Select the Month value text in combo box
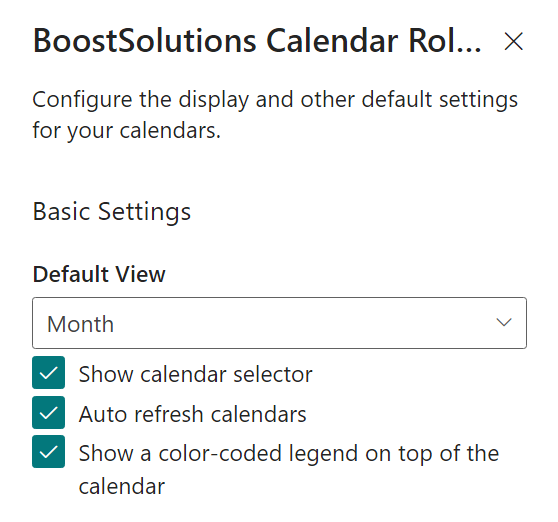This screenshot has height=522, width=558. coord(80,324)
